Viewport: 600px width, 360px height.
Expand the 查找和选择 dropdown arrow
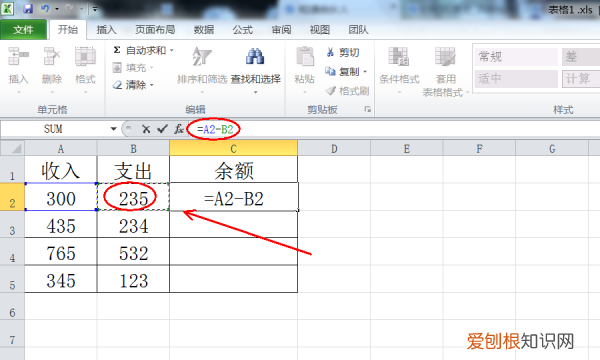[256, 92]
